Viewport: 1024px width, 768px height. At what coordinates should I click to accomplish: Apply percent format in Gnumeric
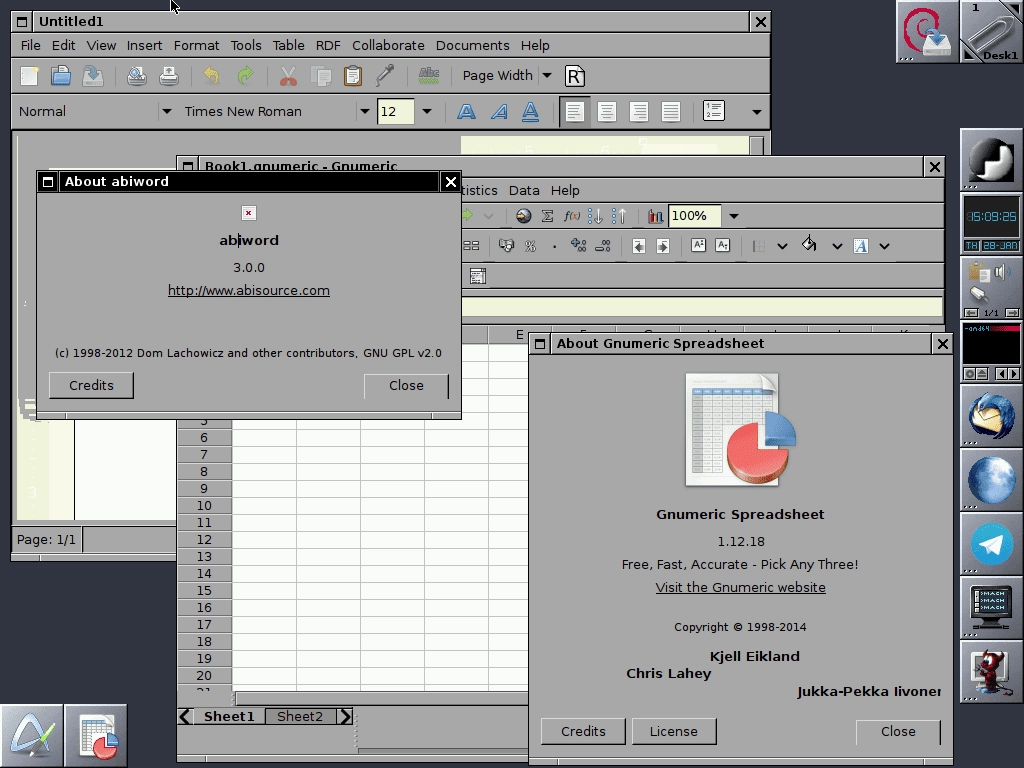tap(530, 246)
